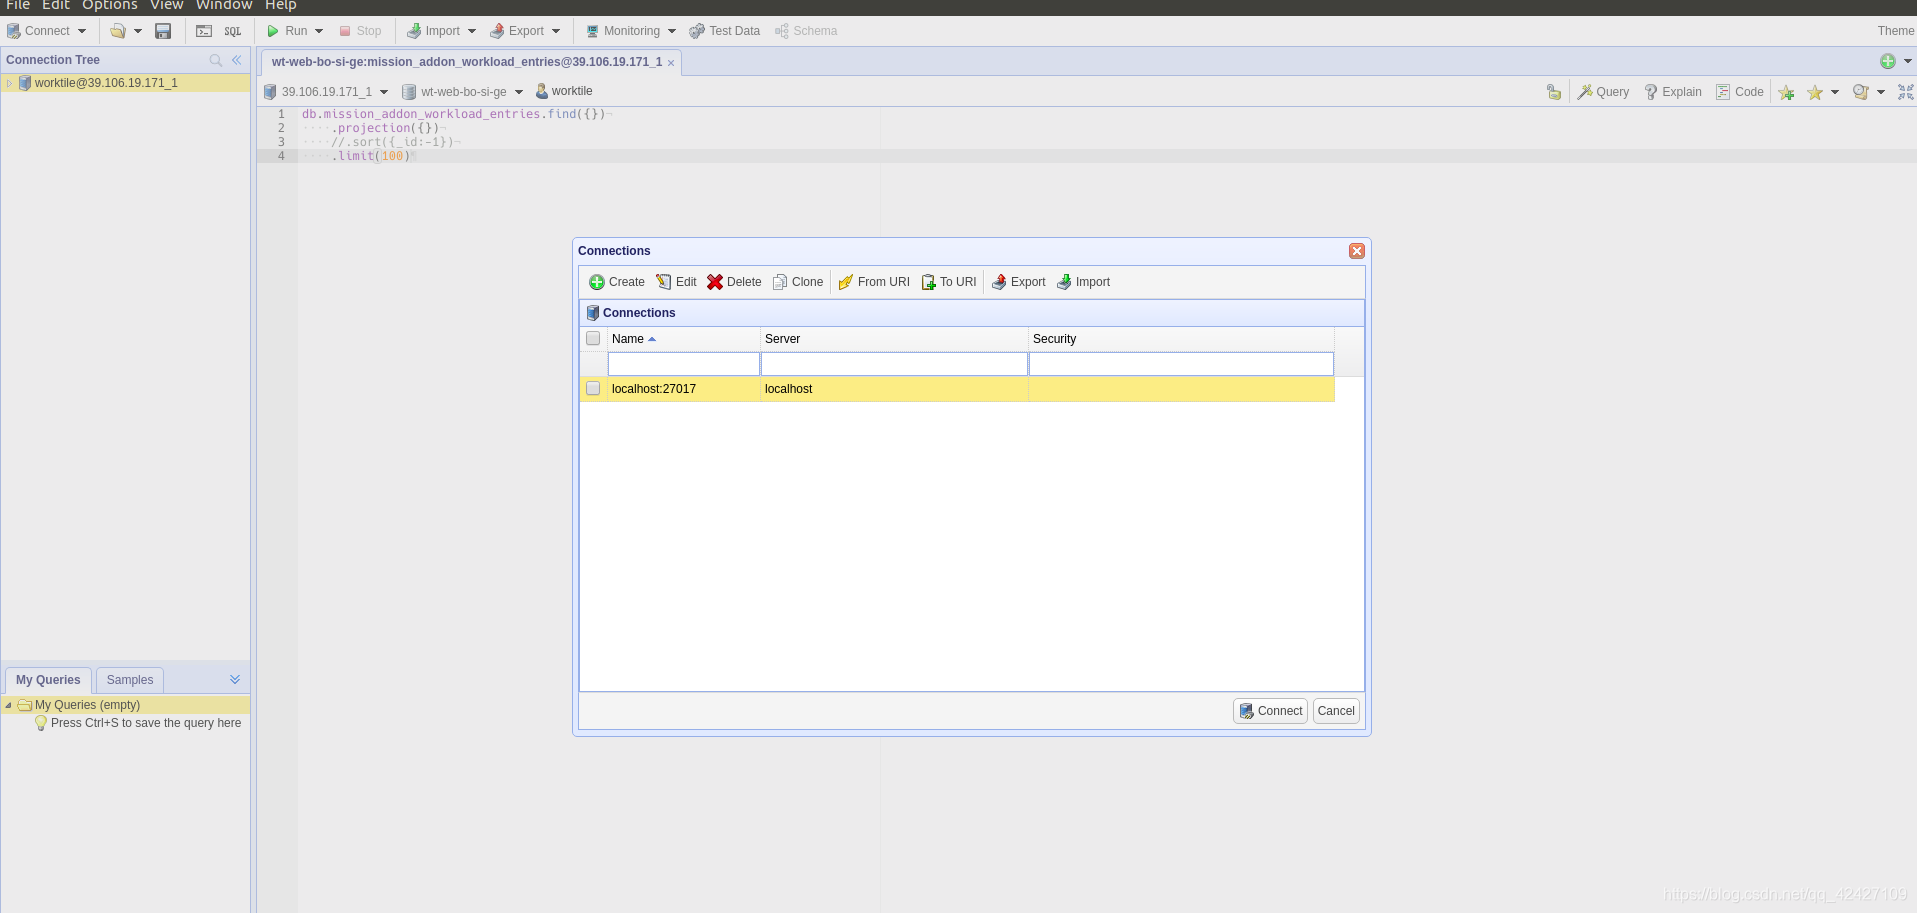Open the SQL query icon

click(233, 31)
